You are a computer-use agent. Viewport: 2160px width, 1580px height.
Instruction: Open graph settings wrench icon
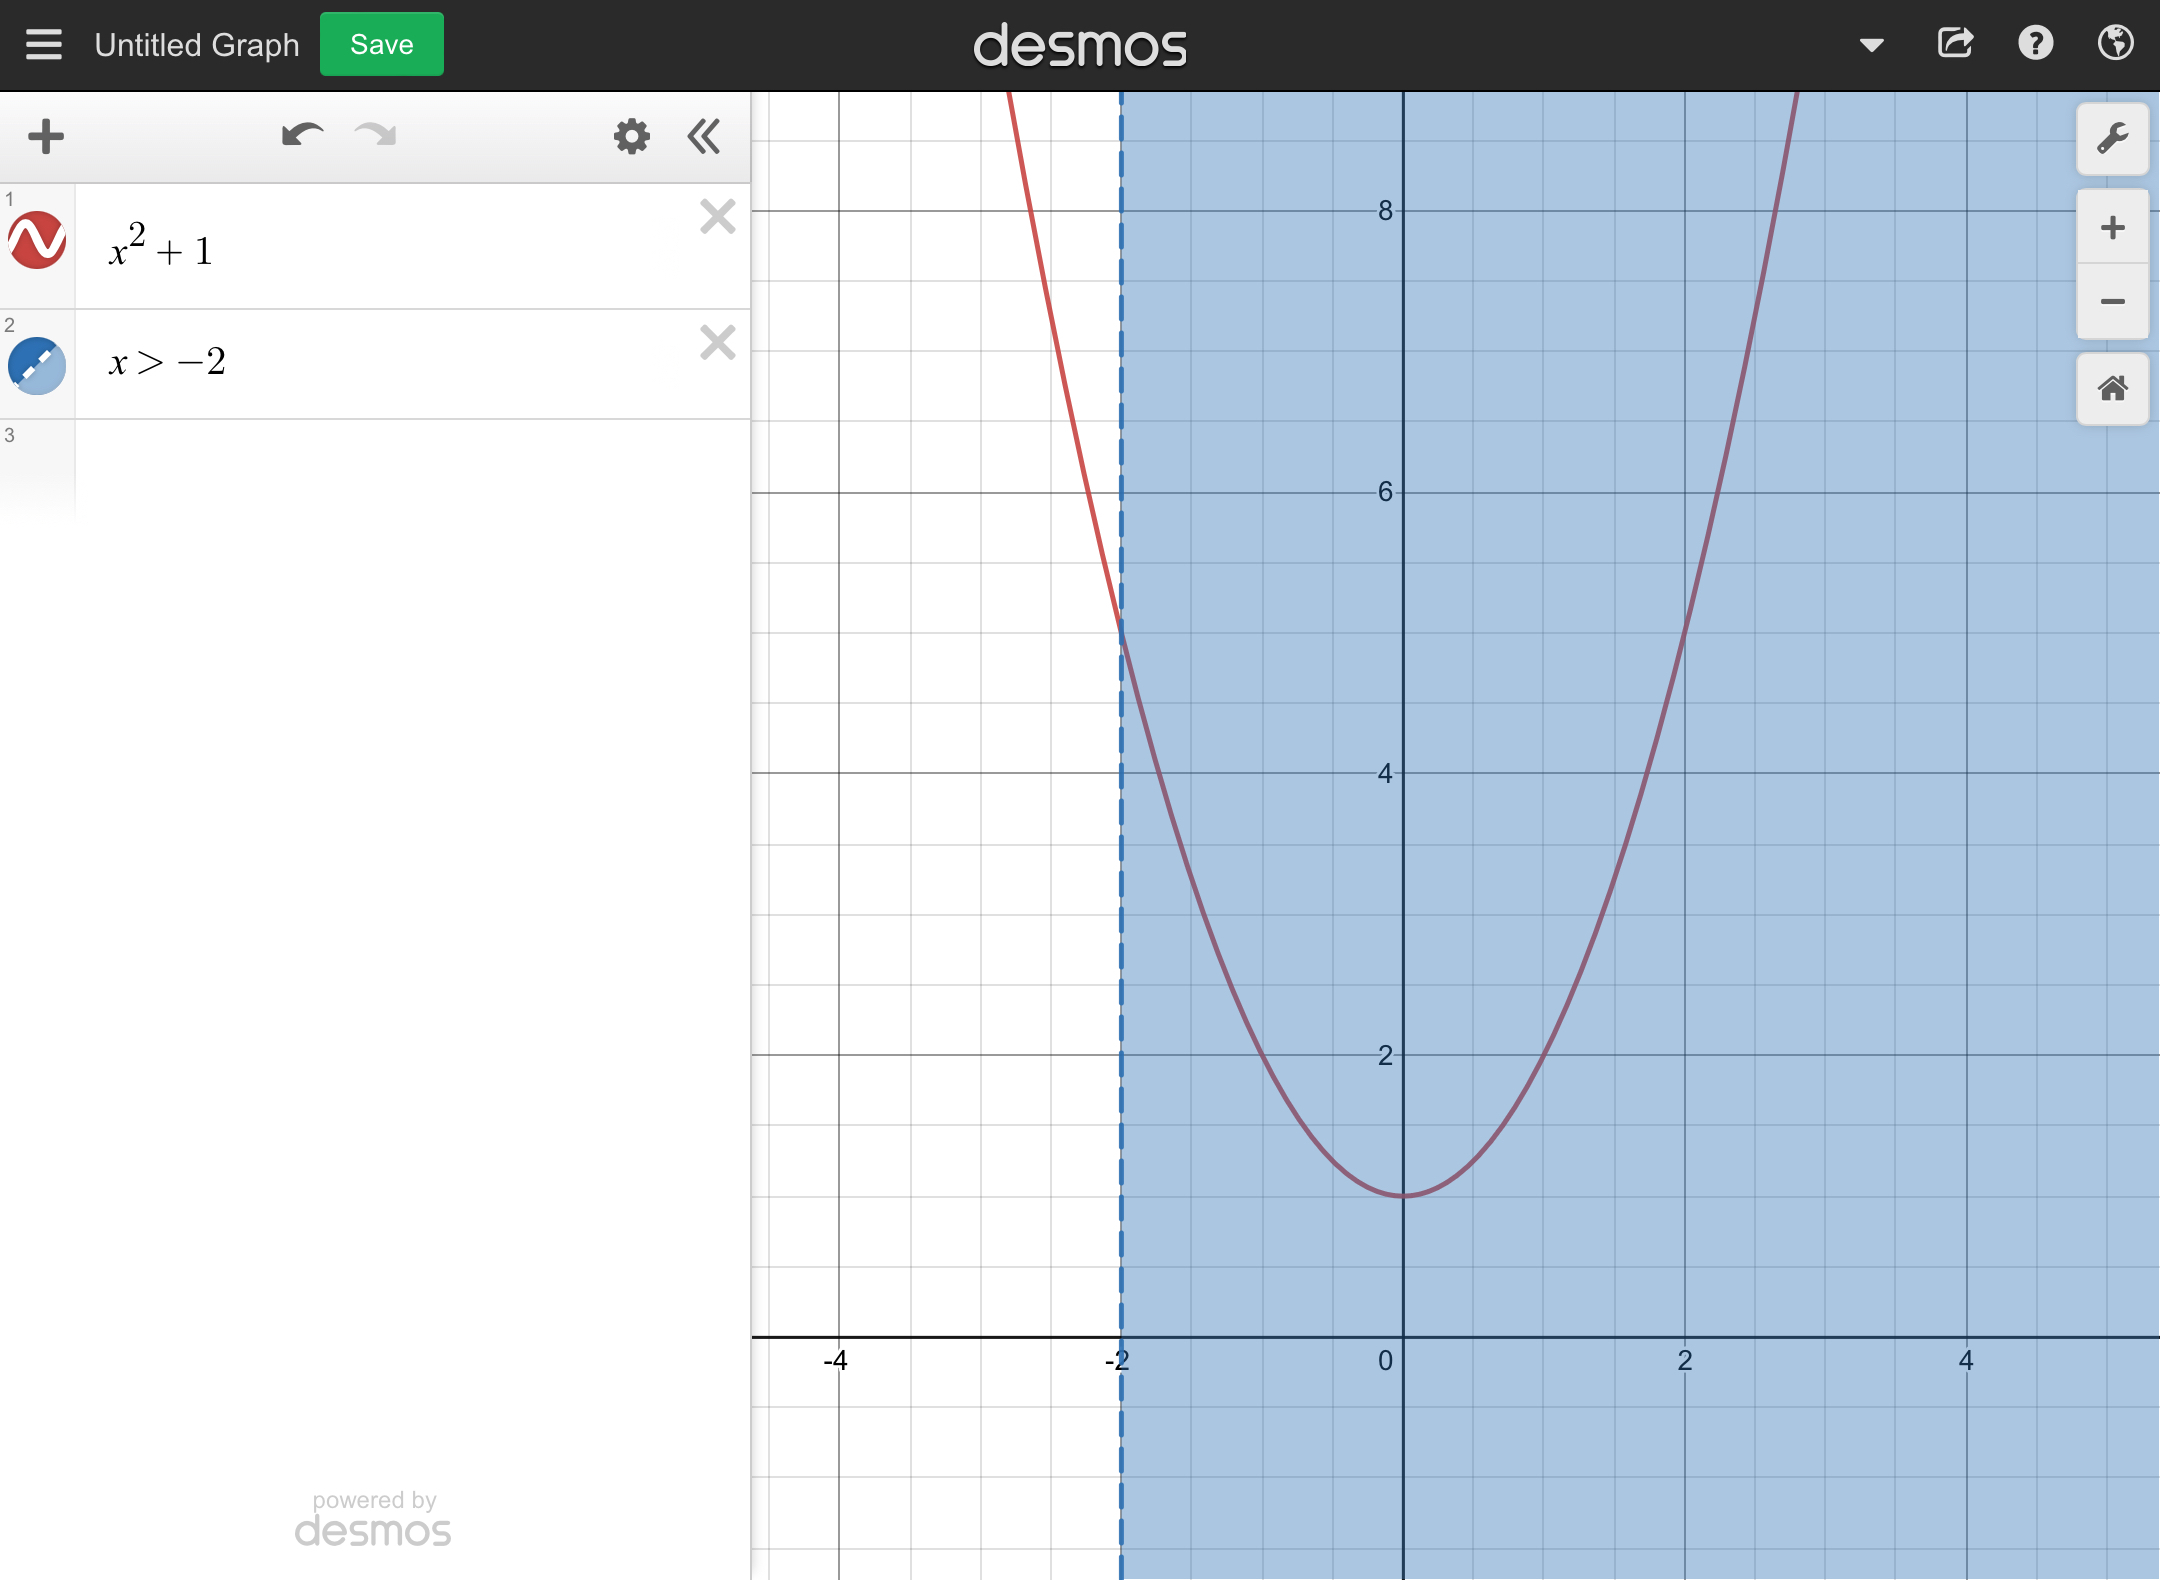tap(2112, 138)
